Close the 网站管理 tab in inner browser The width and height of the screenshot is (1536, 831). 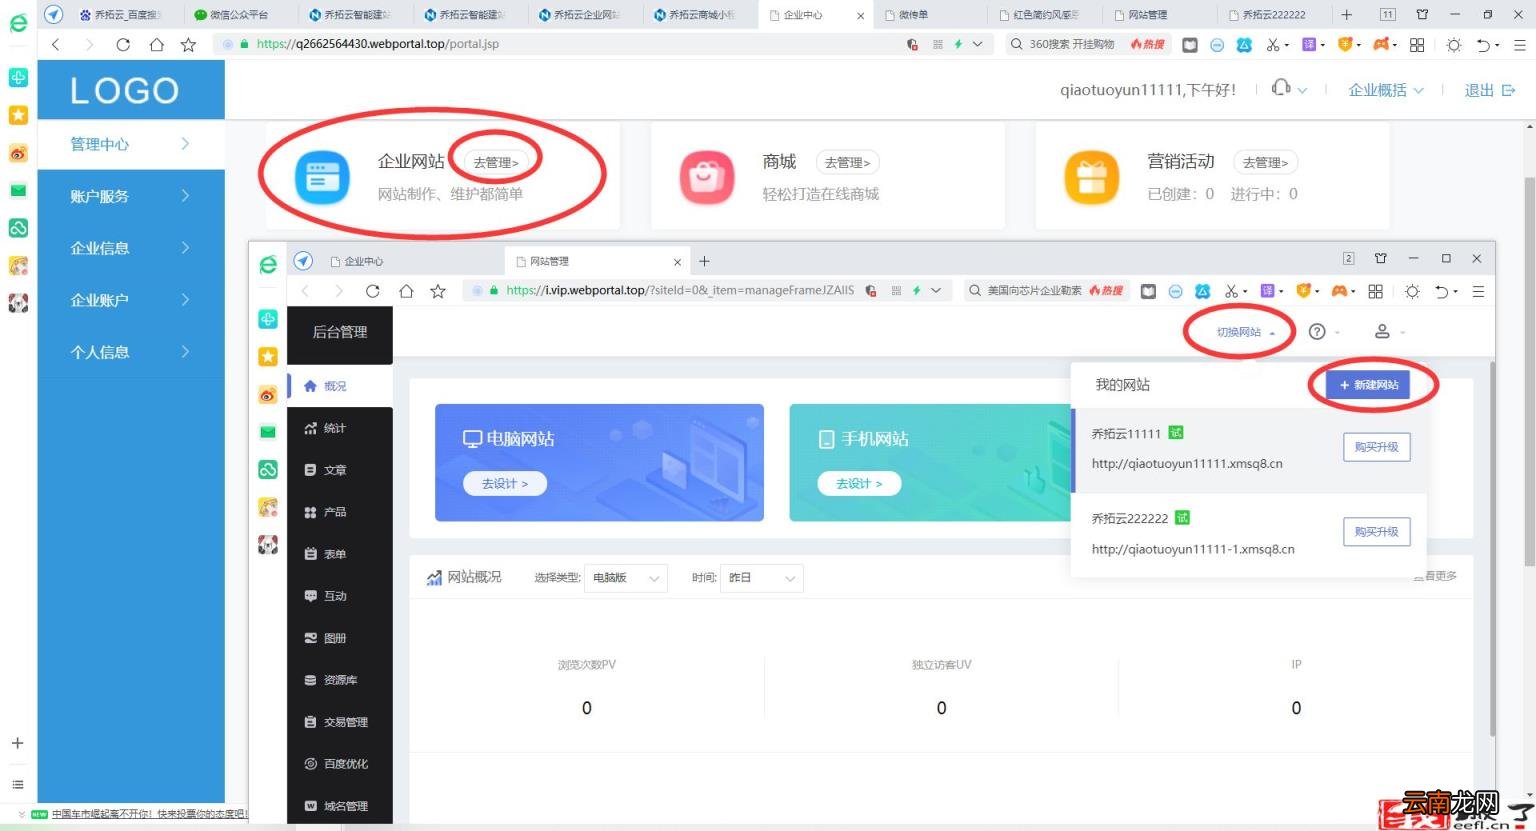pyautogui.click(x=677, y=262)
